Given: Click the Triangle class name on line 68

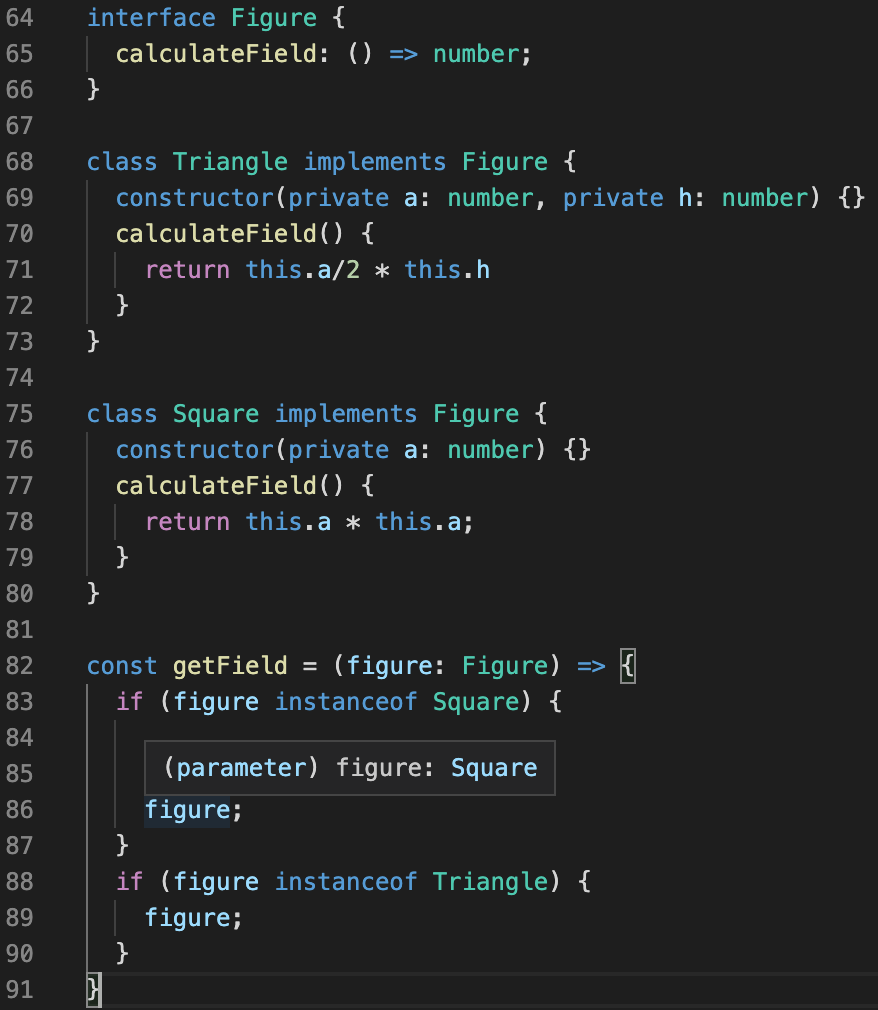Looking at the screenshot, I should pyautogui.click(x=229, y=161).
